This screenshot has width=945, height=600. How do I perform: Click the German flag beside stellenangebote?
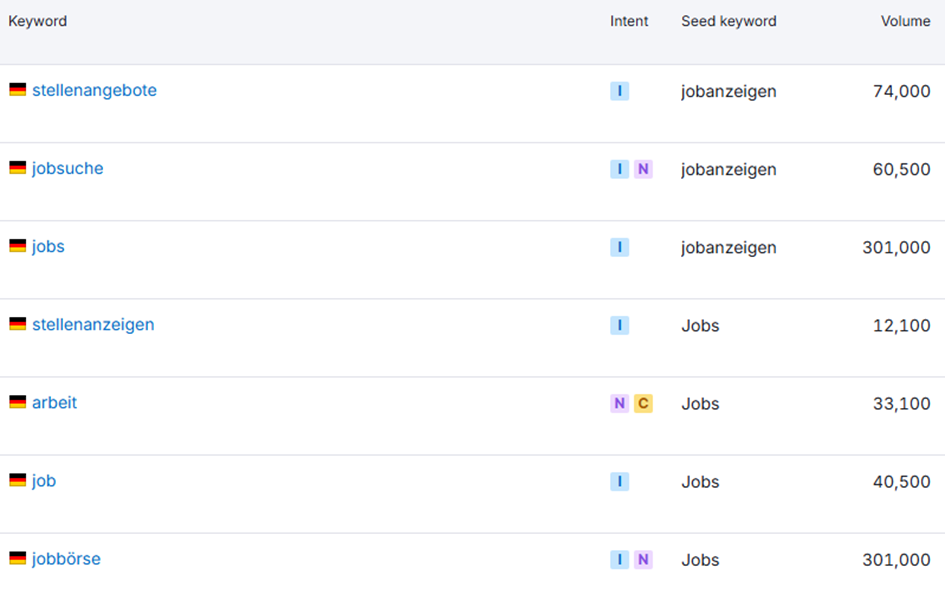[17, 90]
